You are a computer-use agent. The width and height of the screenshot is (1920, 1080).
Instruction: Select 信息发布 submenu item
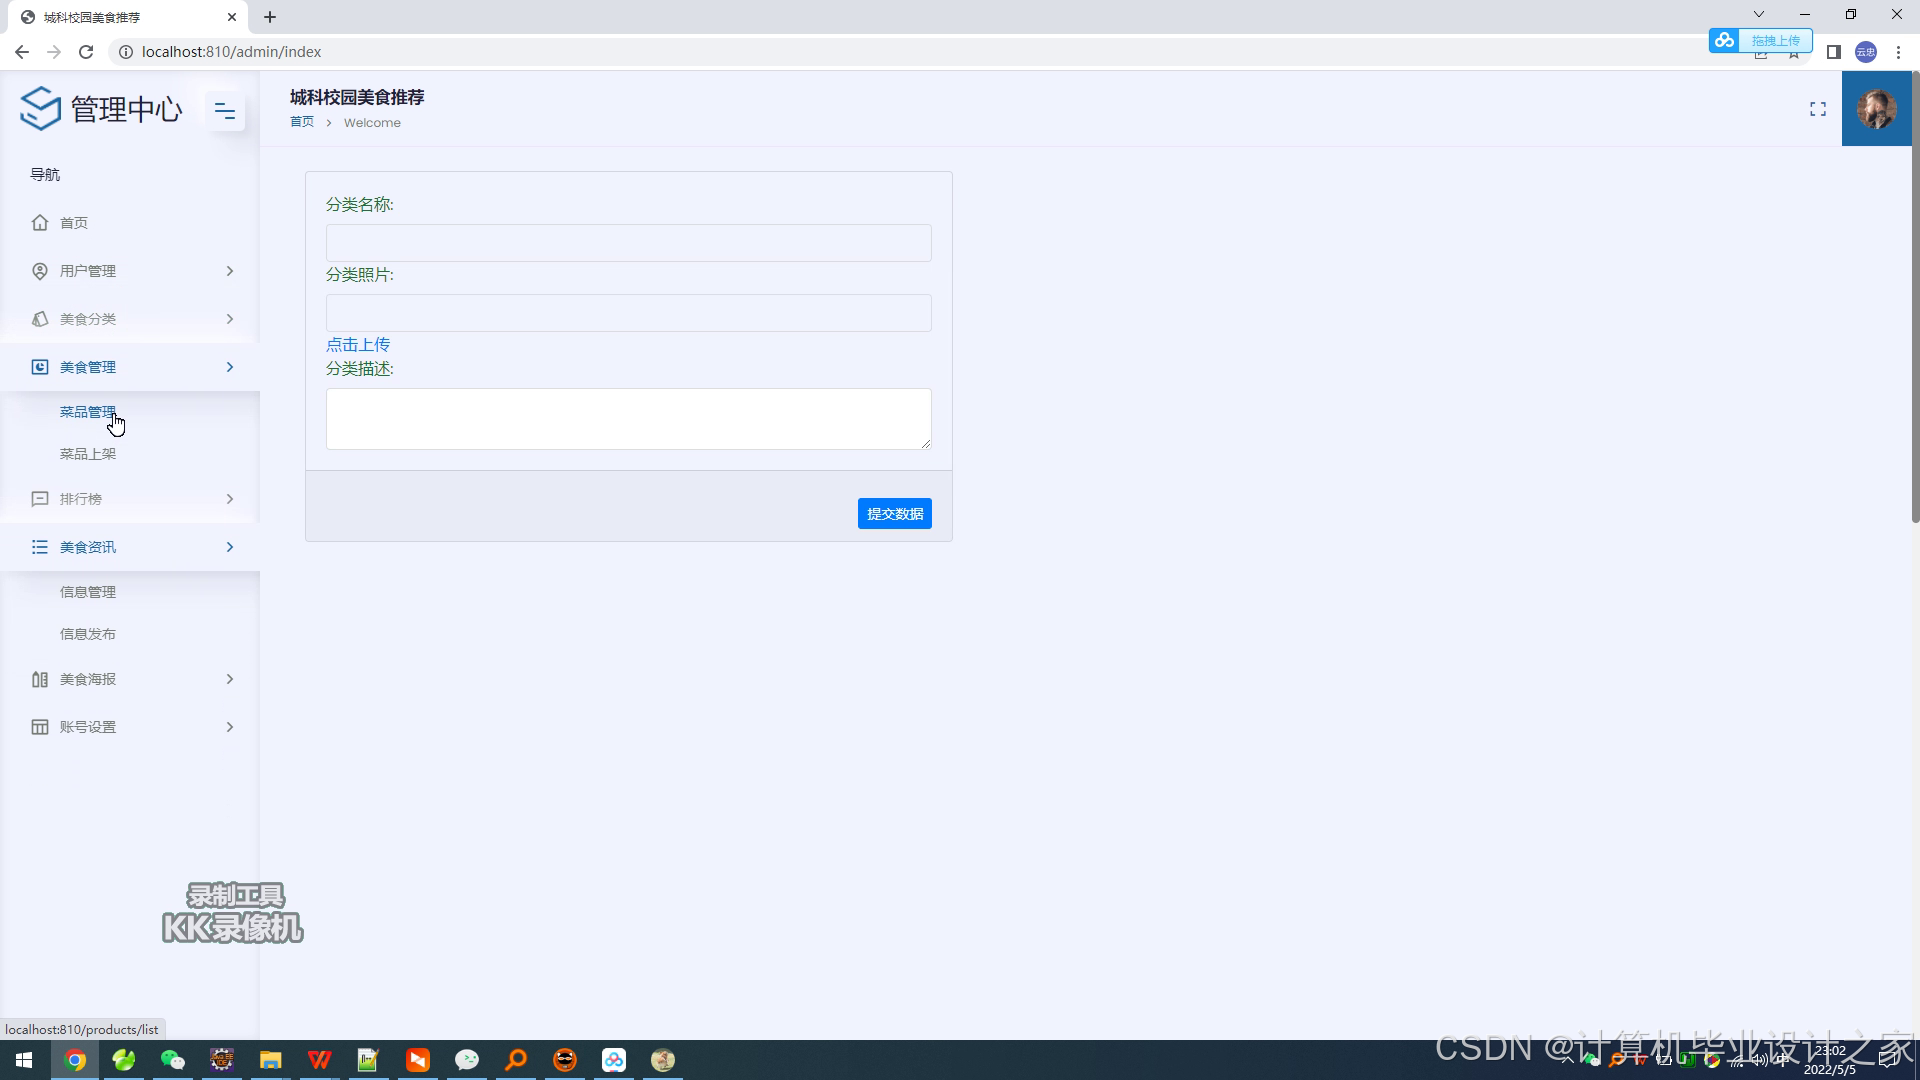pyautogui.click(x=88, y=634)
